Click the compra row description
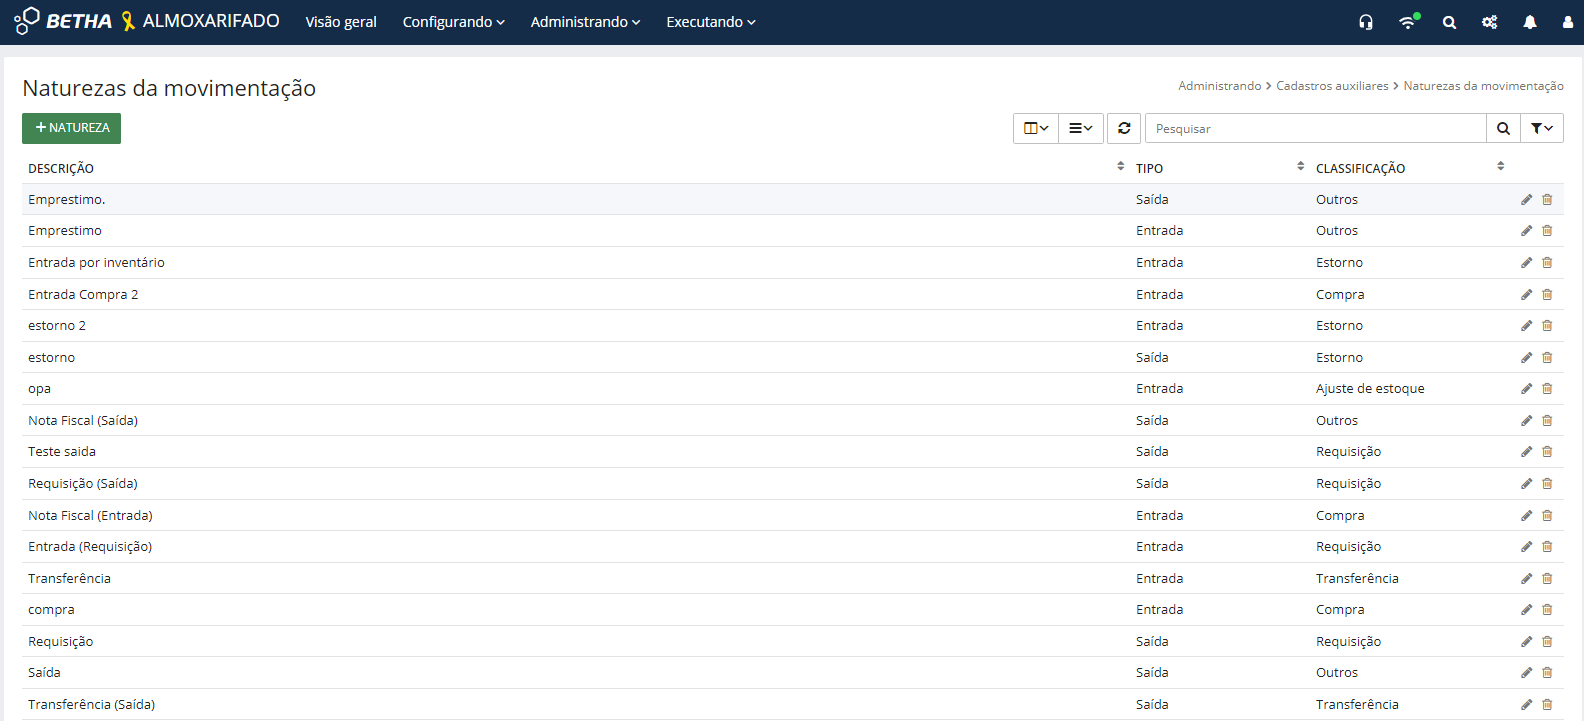1584x721 pixels. coord(51,610)
